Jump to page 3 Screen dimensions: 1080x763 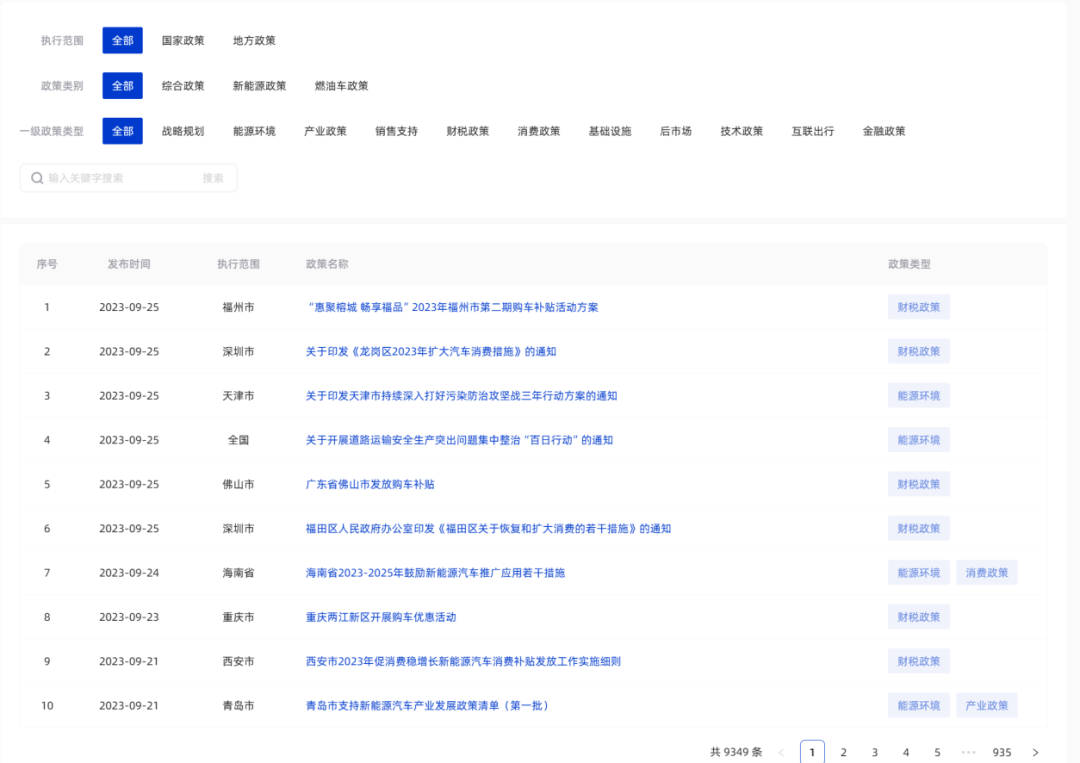click(874, 752)
